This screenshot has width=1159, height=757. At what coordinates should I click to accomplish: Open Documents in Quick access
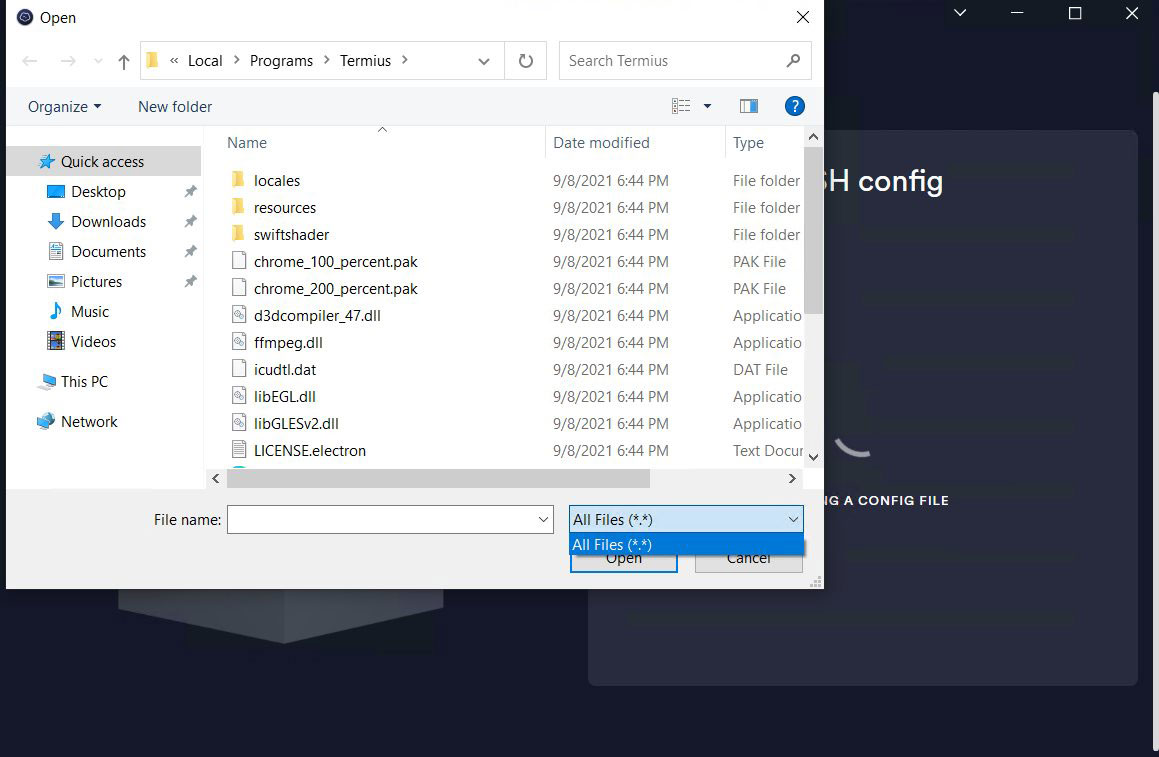coord(109,251)
